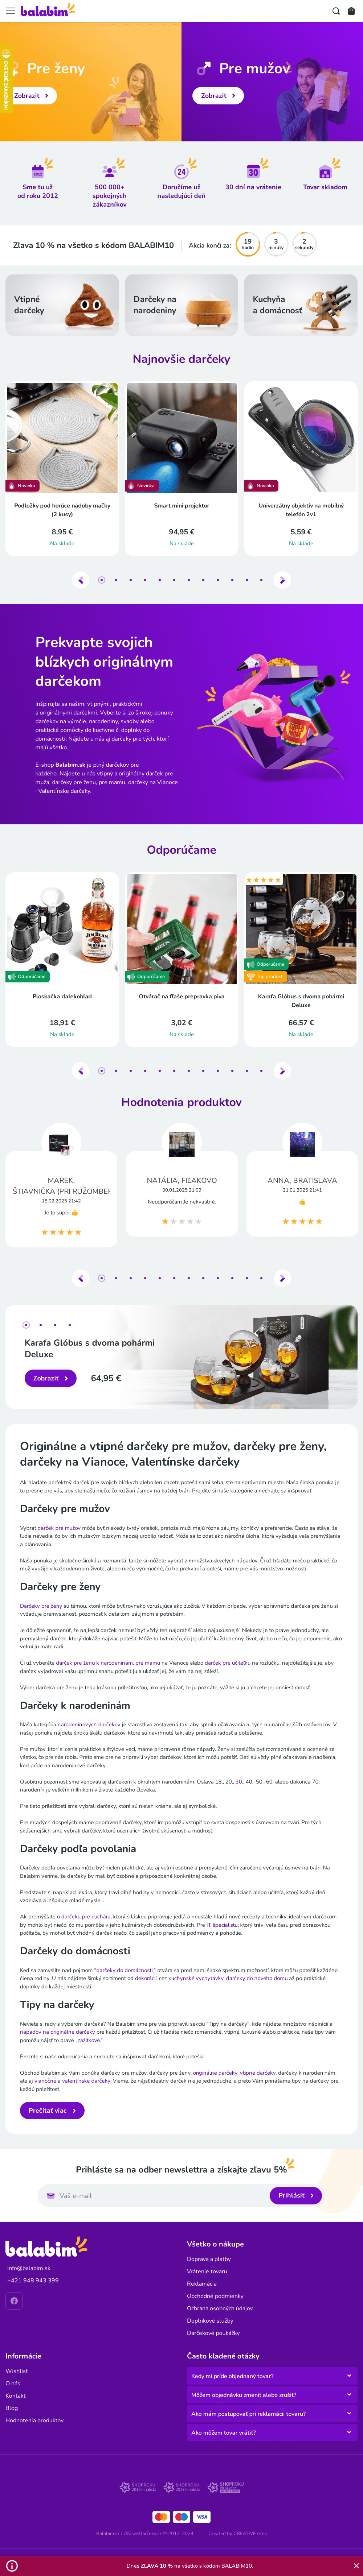Click the balabim logo in header
The height and width of the screenshot is (2576, 363).
tap(47, 11)
